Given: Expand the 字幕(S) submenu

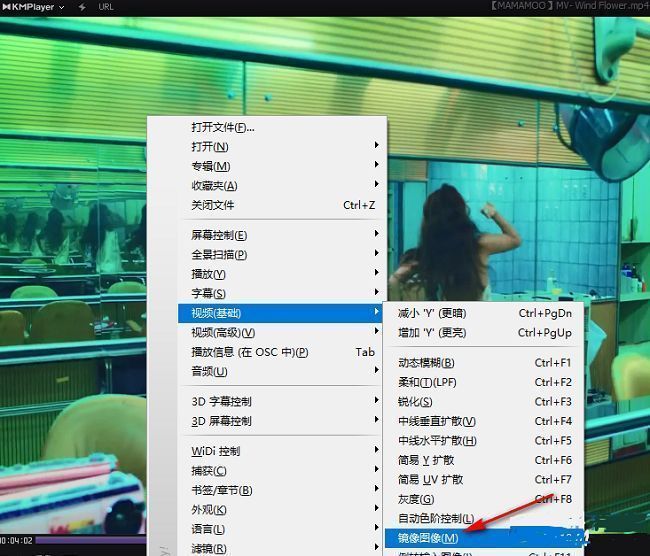Looking at the screenshot, I should 281,294.
